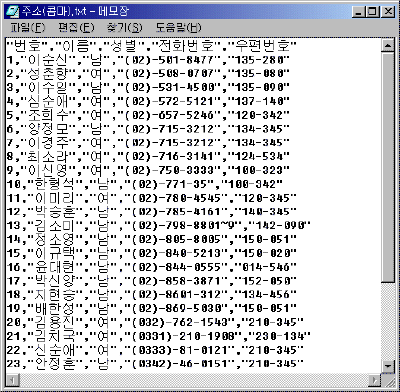400x392 pixels.
Task: Click the name "이미리" in row 11
Action: click(x=55, y=198)
